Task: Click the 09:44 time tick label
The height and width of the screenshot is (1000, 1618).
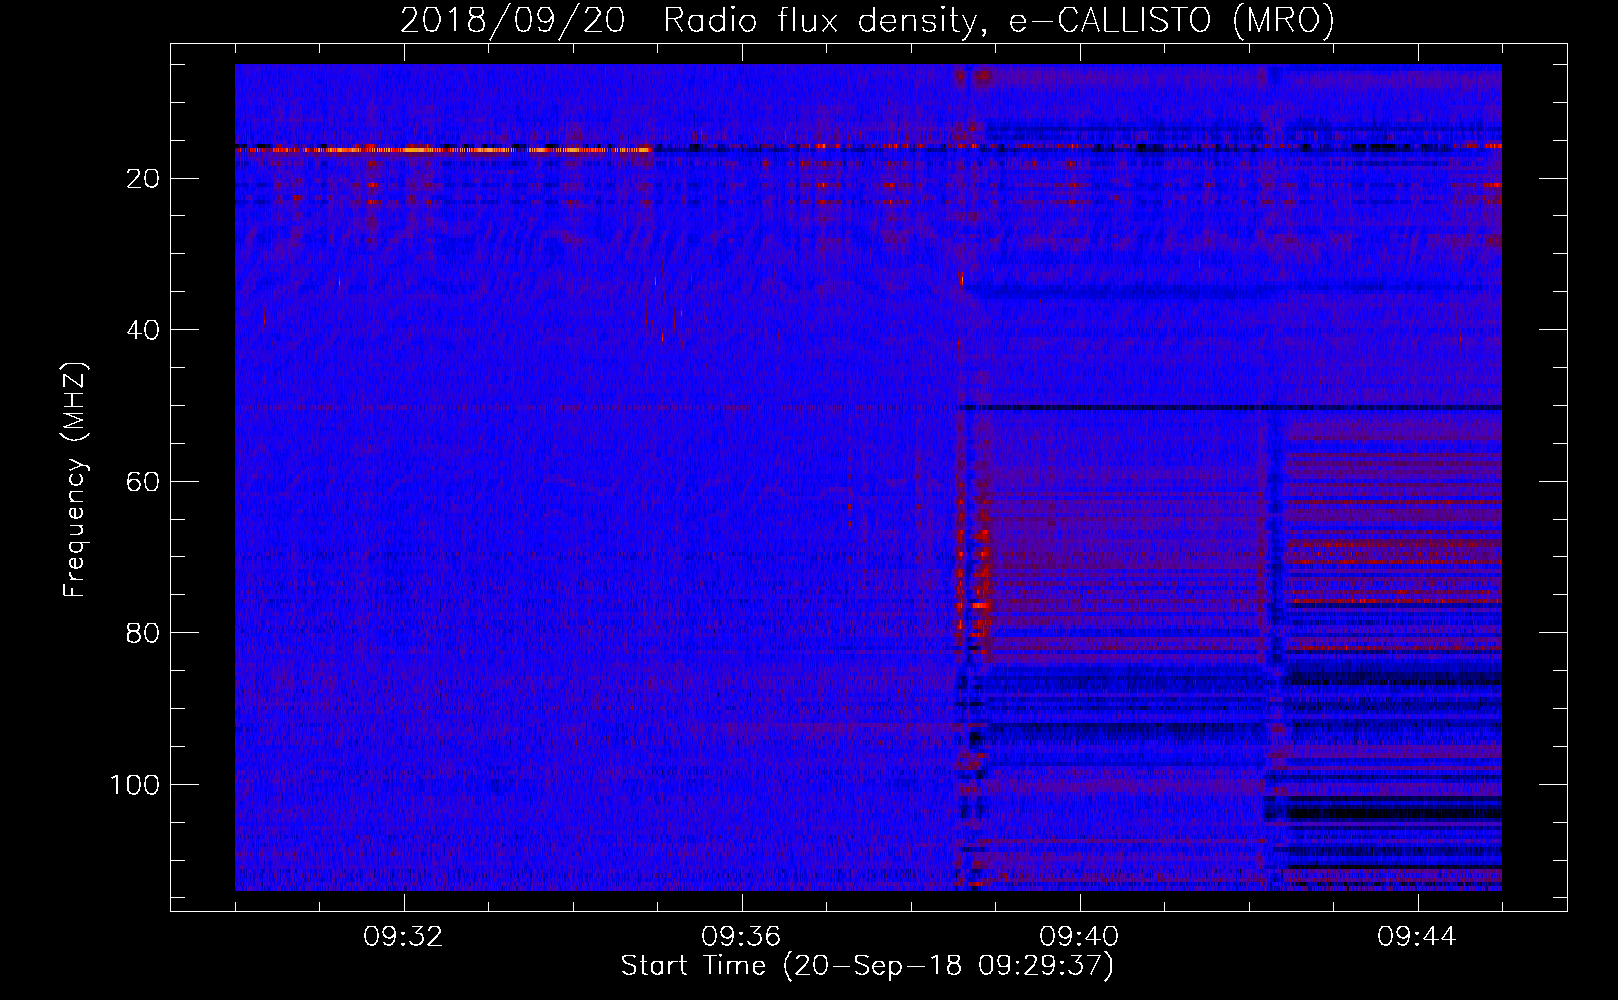Action: 1417,937
